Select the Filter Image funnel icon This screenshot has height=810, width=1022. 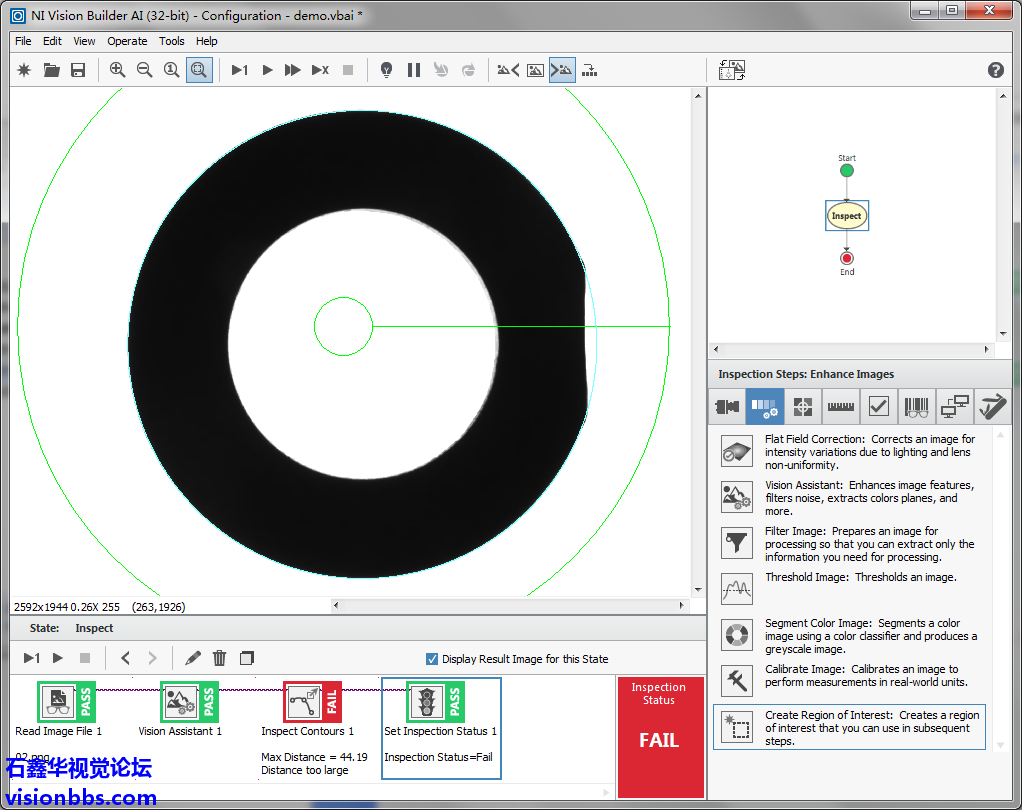737,543
